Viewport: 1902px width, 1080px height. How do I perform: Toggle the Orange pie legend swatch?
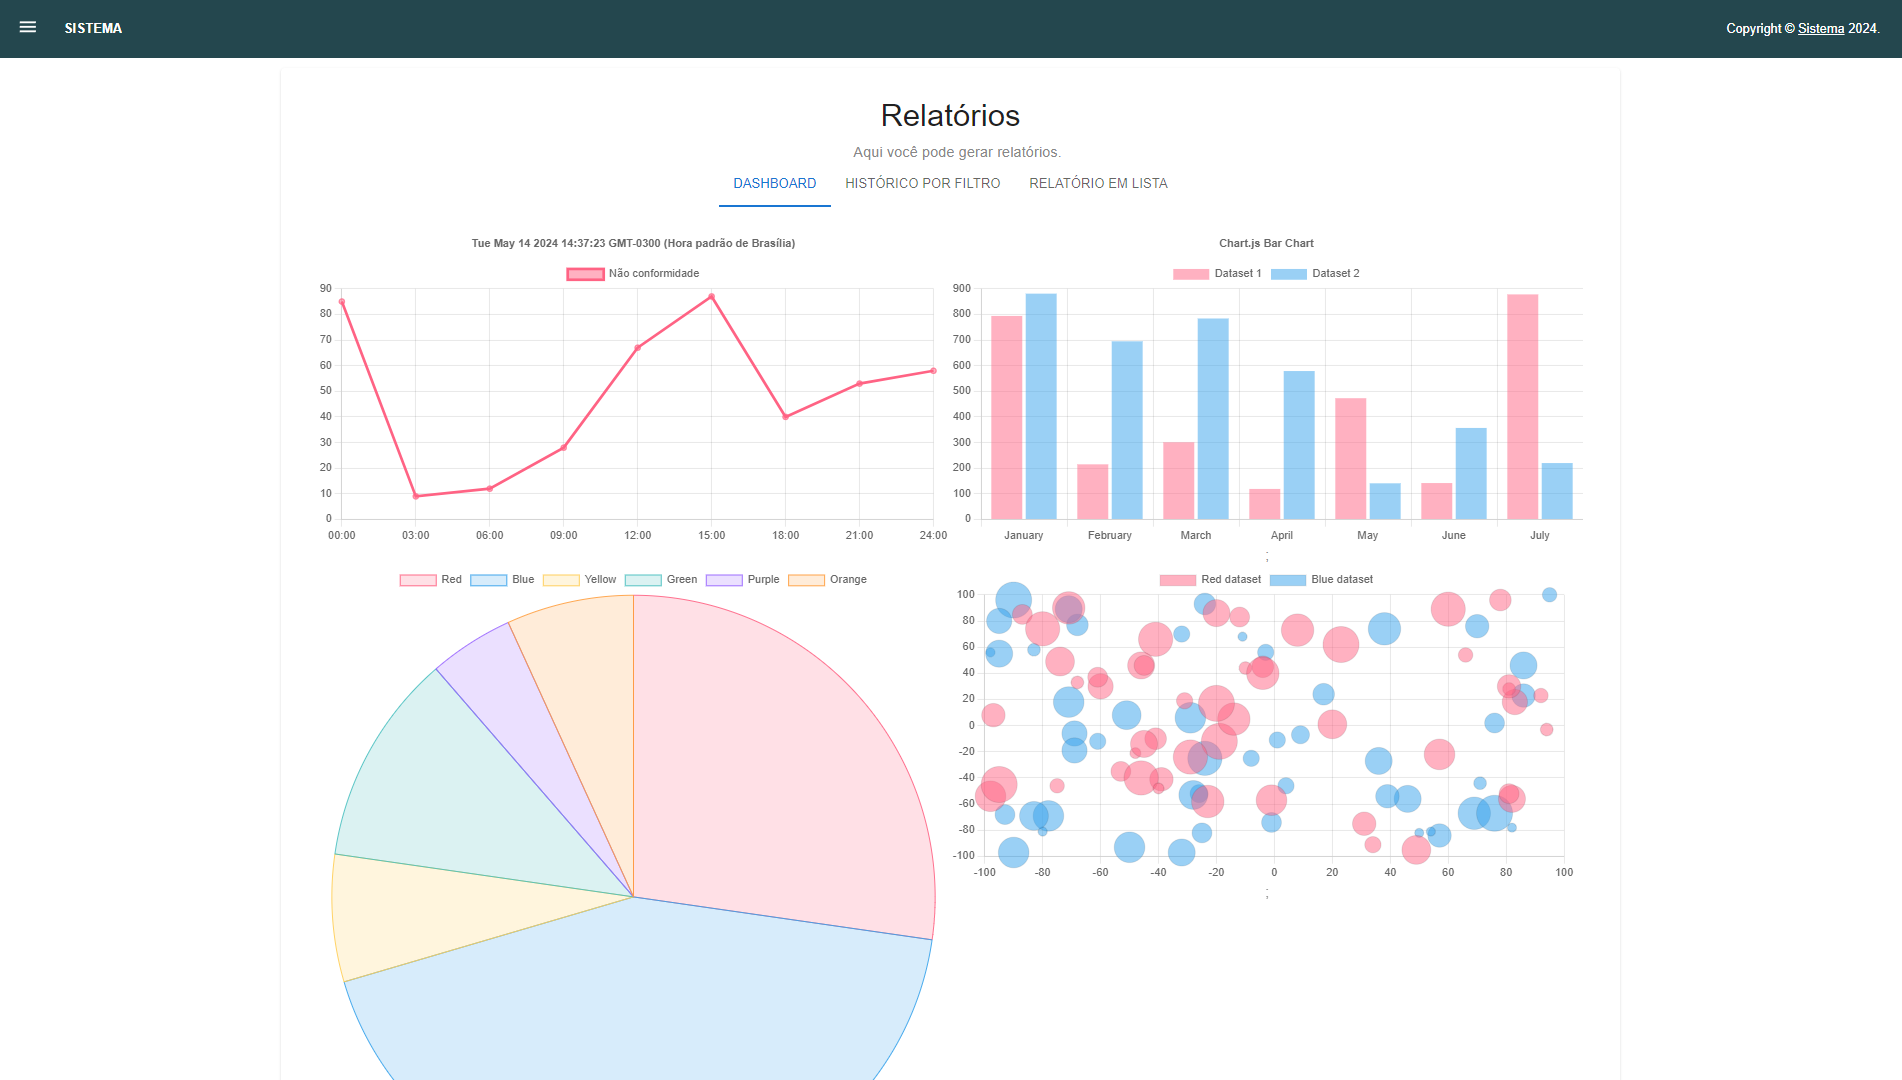click(x=806, y=580)
